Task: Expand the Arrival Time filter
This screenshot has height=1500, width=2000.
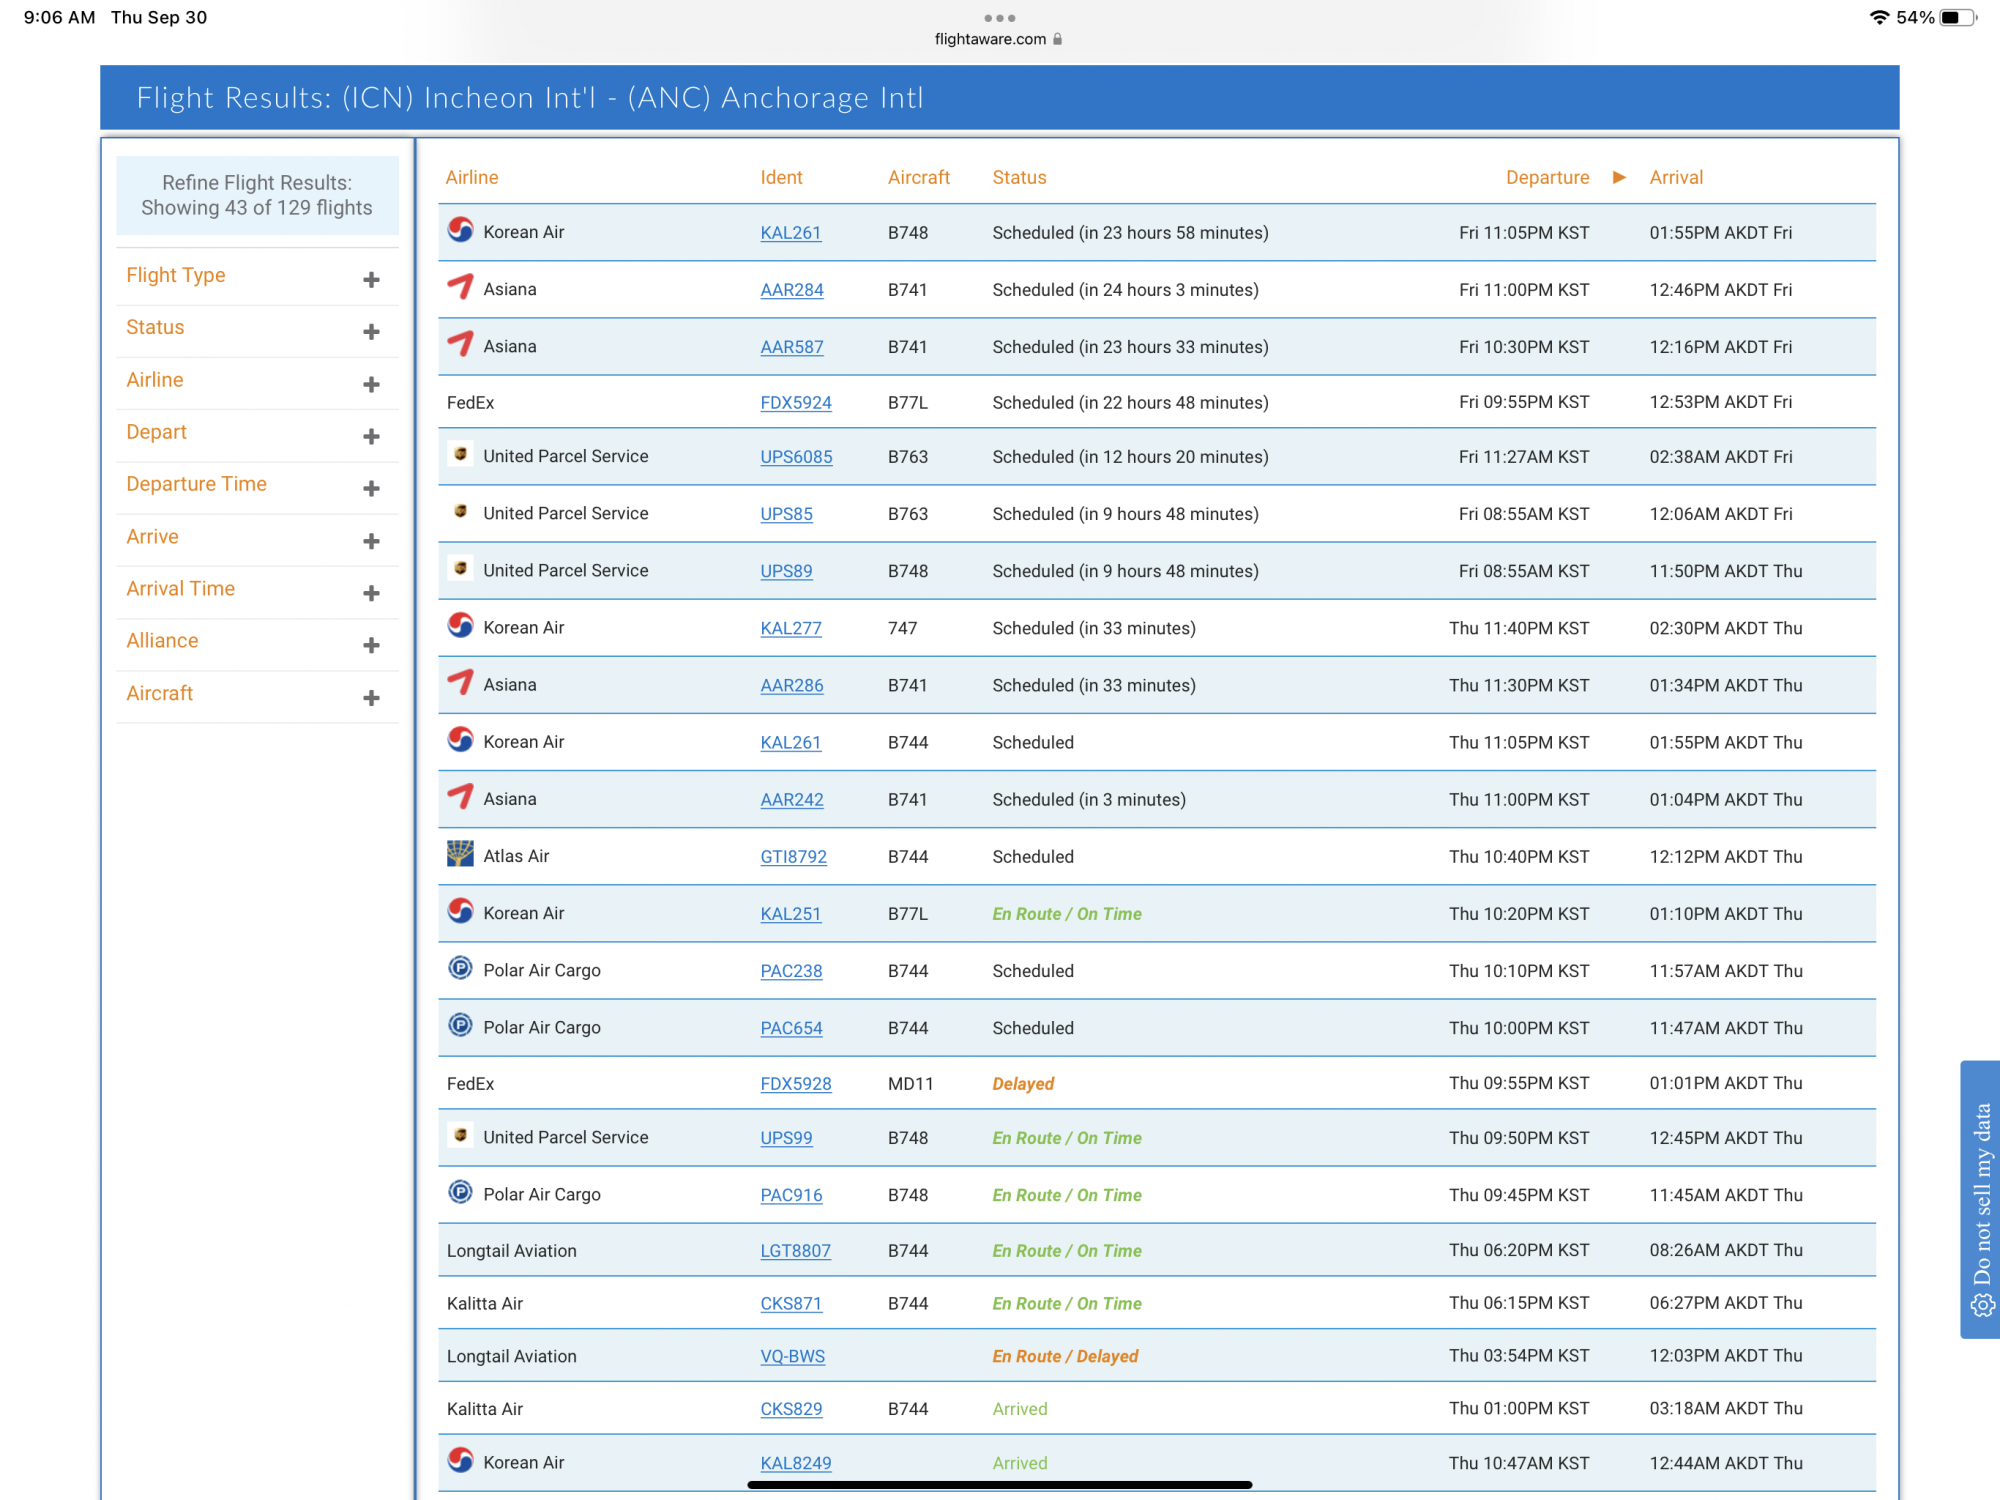Action: point(371,594)
